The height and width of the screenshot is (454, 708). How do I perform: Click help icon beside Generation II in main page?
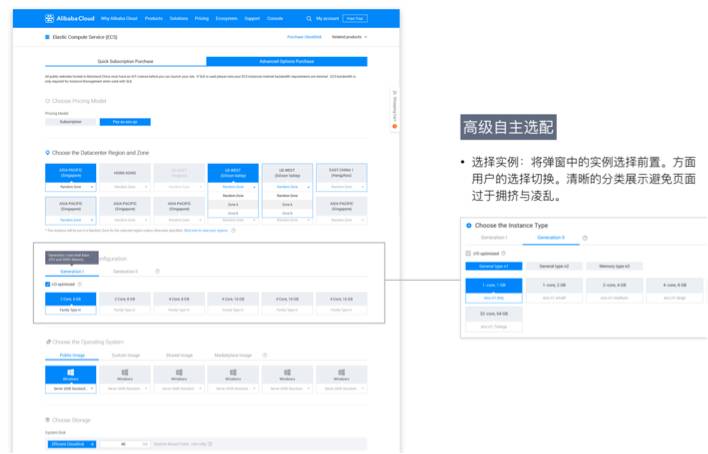coord(158,271)
